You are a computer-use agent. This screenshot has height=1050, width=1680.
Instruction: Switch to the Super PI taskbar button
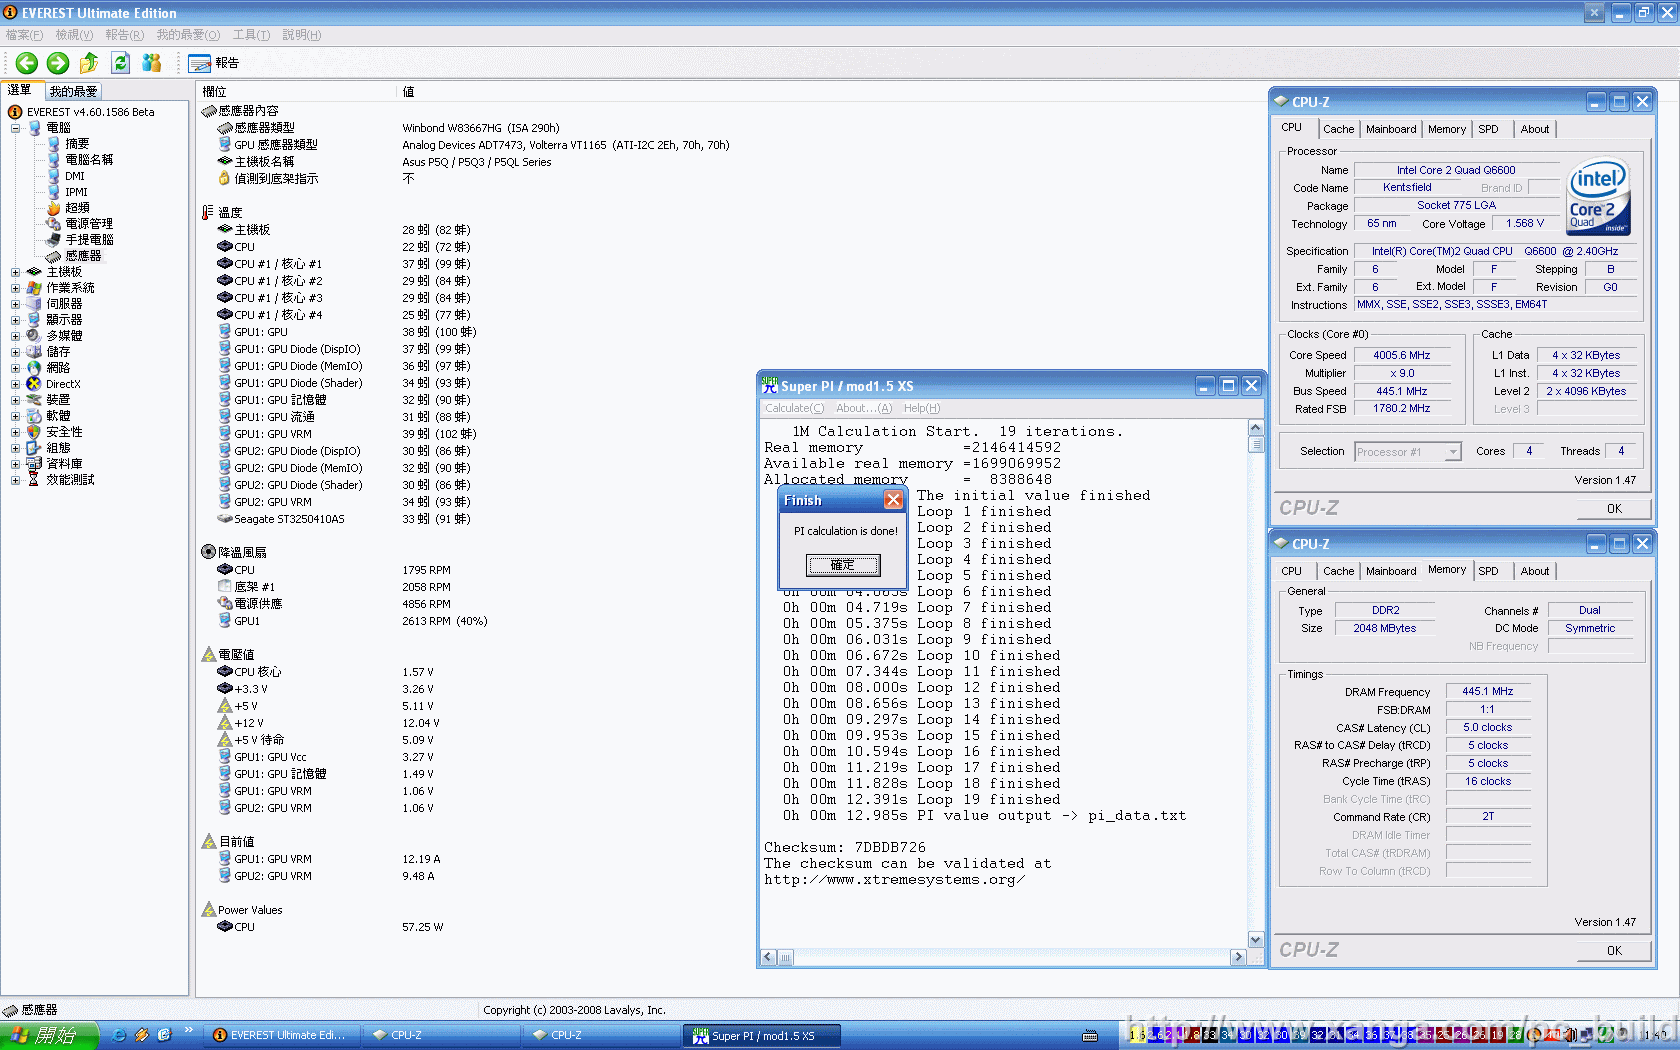click(x=762, y=1036)
